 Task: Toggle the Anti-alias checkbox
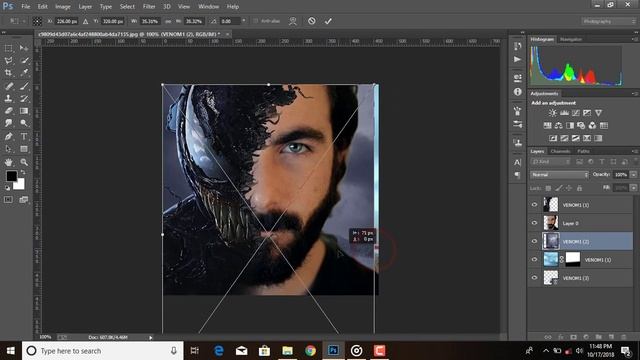(256, 21)
